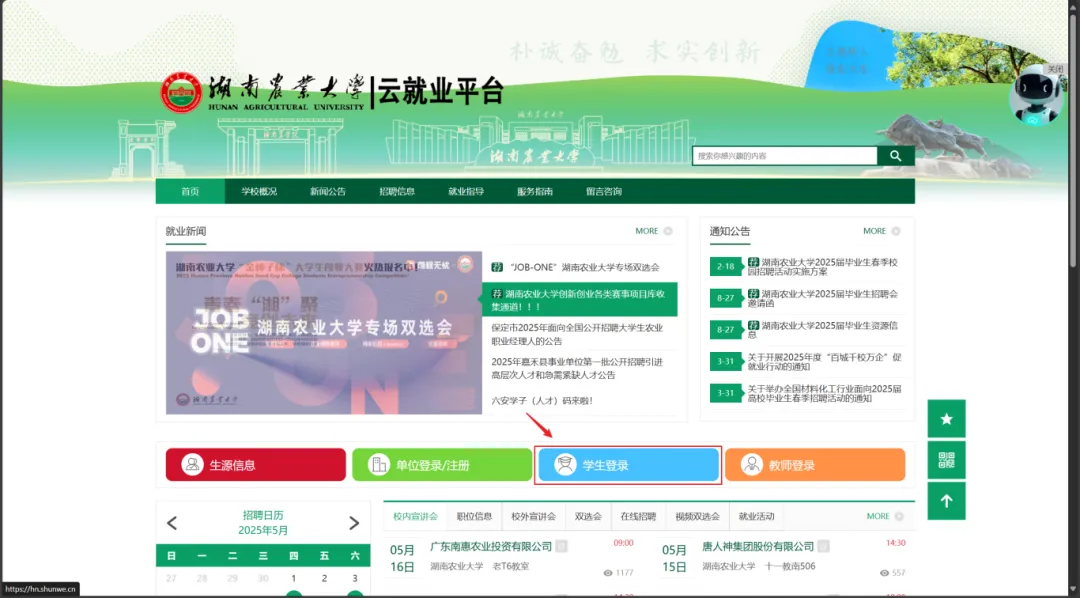Viewport: 1080px width, 598px height.
Task: Close the robot assistant via 关闭
Action: coord(1055,69)
